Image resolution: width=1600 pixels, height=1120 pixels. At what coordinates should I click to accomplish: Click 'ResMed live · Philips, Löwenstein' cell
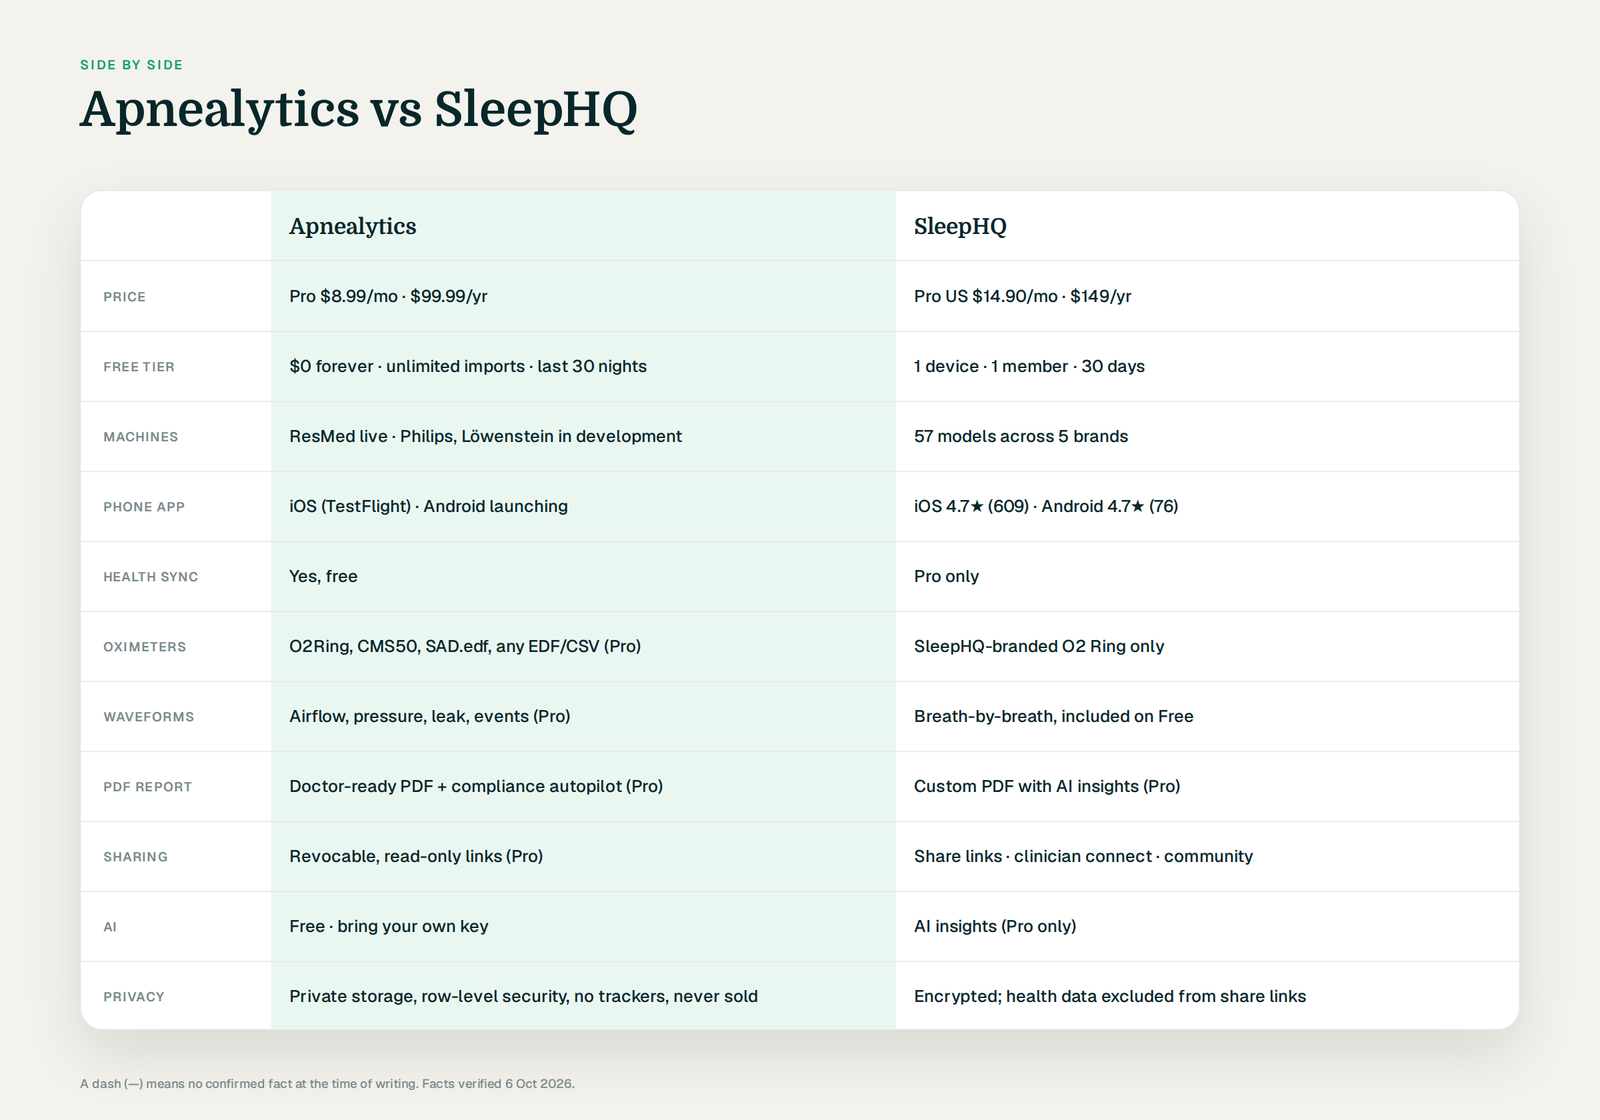tap(485, 436)
